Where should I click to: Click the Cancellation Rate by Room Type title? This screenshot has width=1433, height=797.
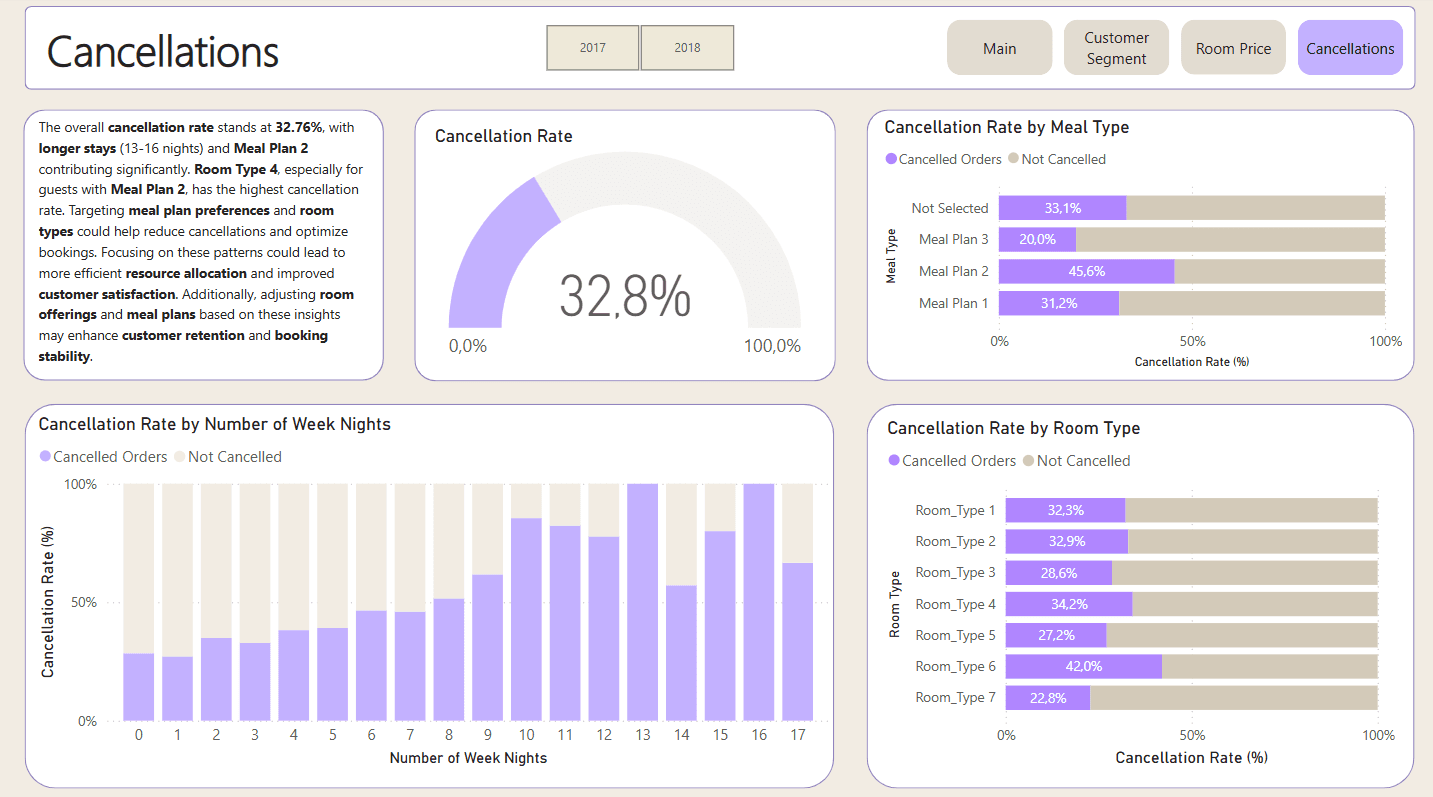[1013, 428]
